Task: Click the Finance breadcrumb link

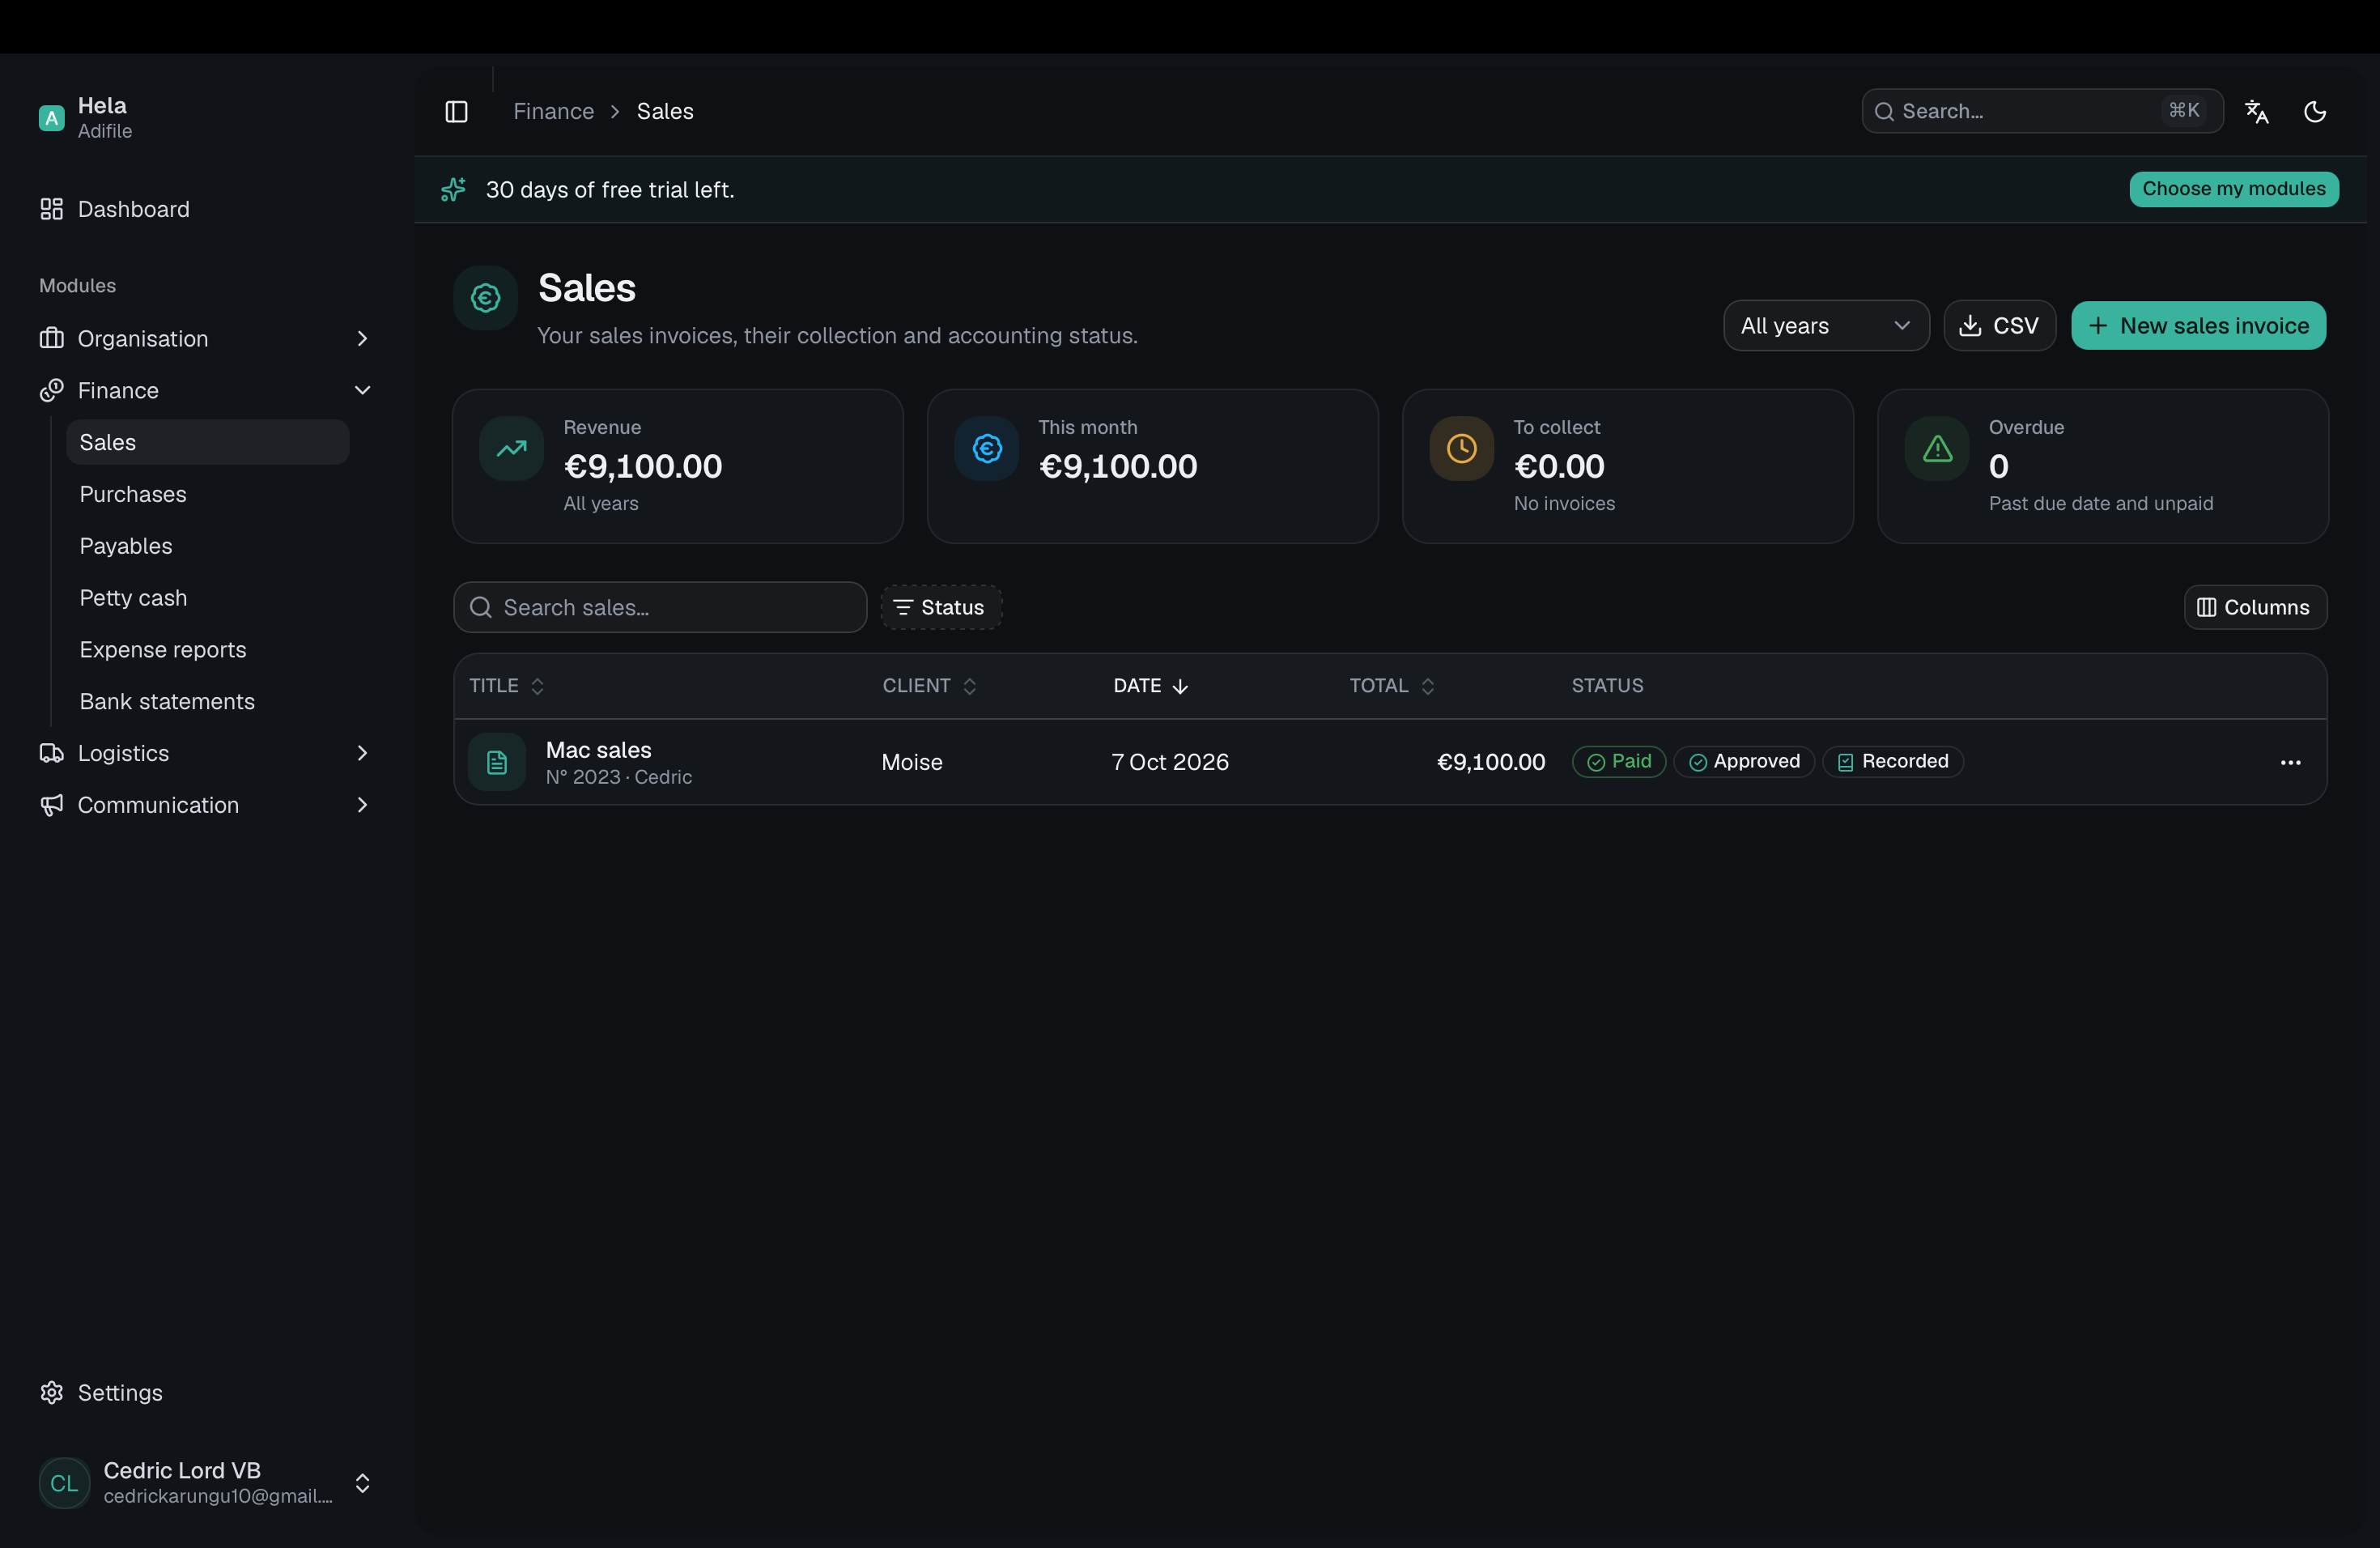Action: click(x=553, y=111)
